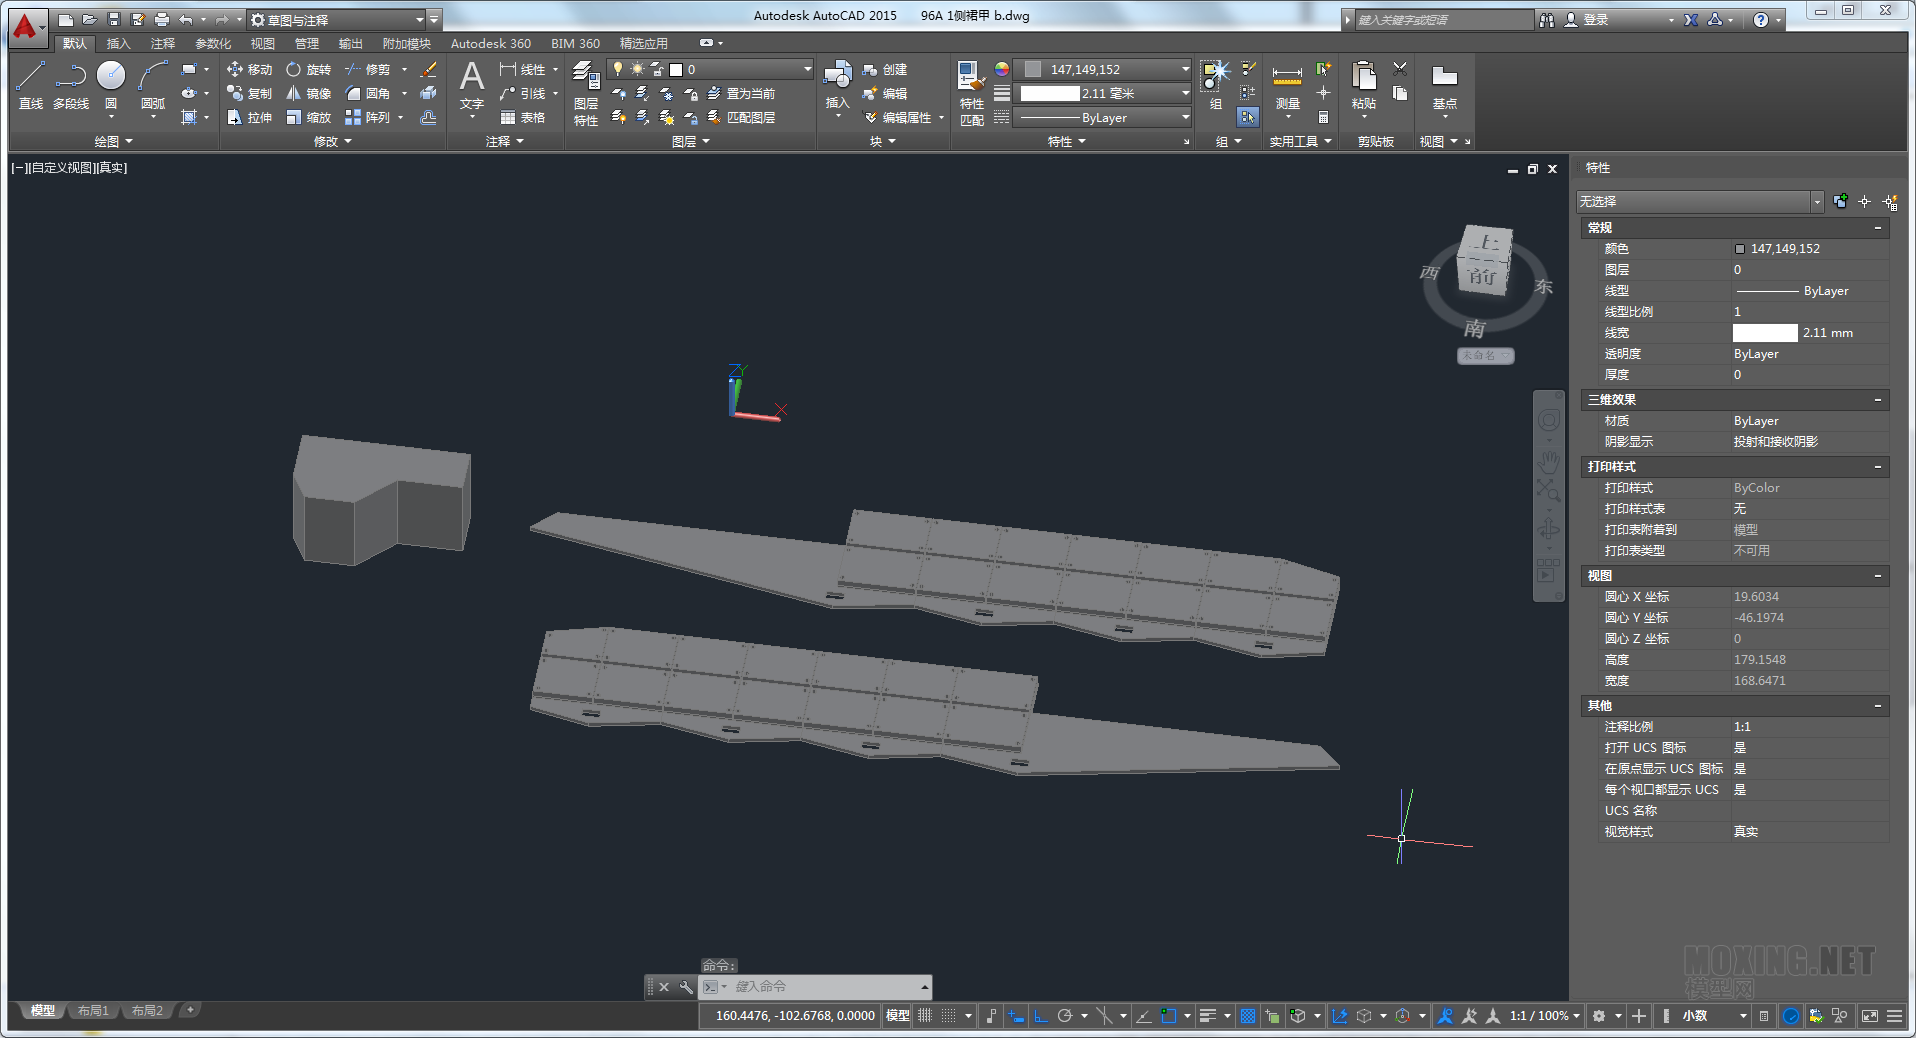Open the linetype dropdown ByLayer in ribbon
This screenshot has width=1916, height=1038.
(1102, 117)
